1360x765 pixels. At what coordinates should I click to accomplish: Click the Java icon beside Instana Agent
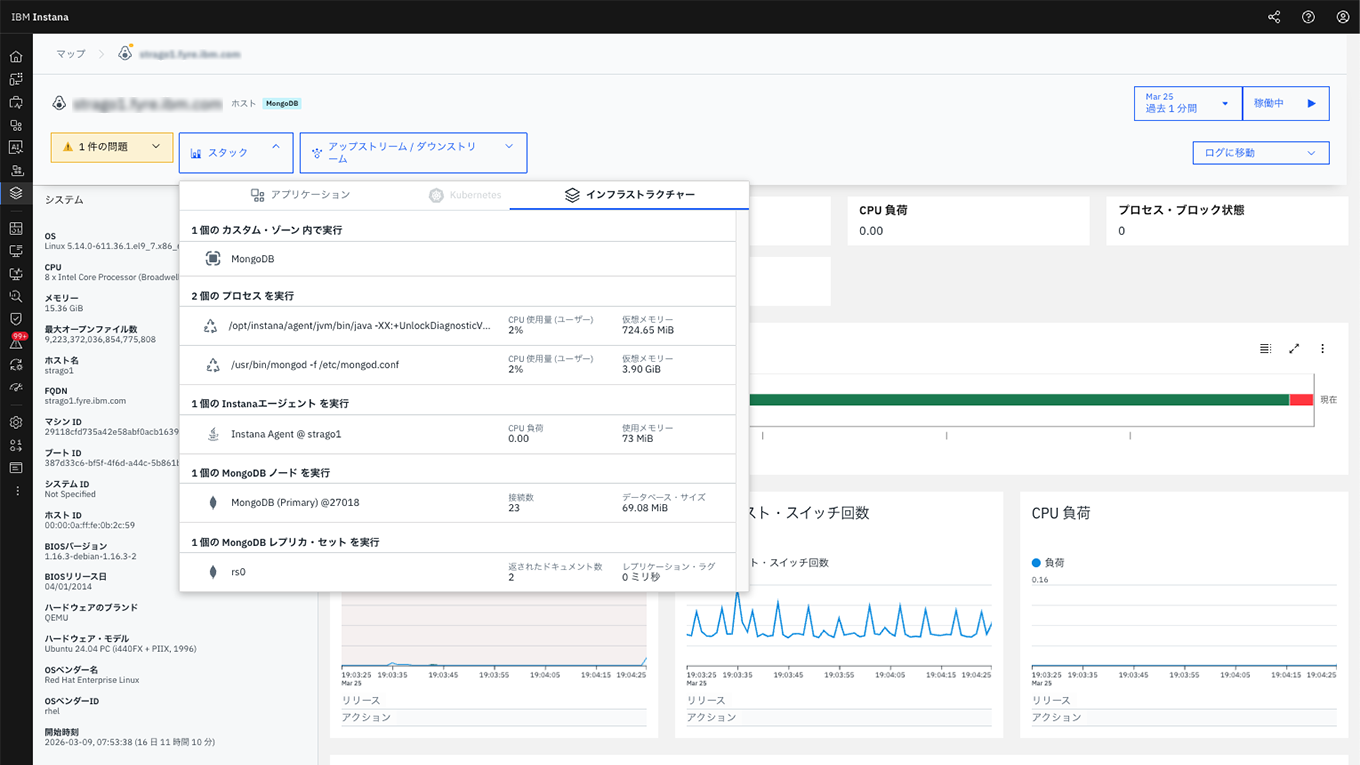pos(212,434)
